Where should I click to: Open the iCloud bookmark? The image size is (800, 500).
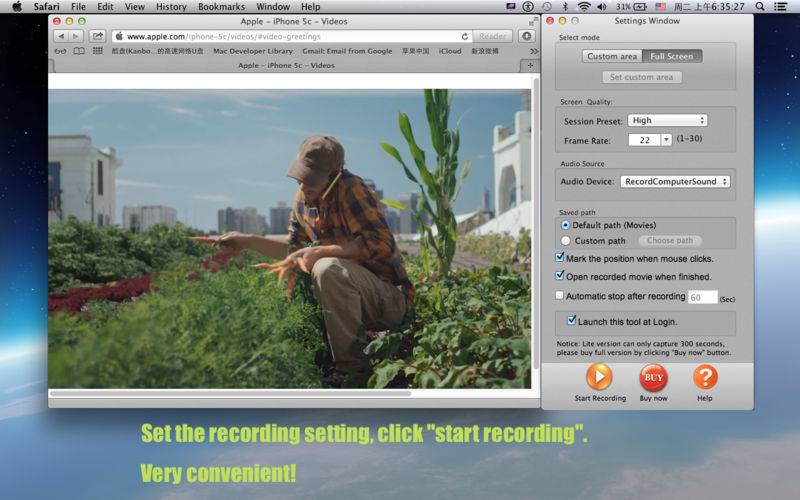coord(449,51)
